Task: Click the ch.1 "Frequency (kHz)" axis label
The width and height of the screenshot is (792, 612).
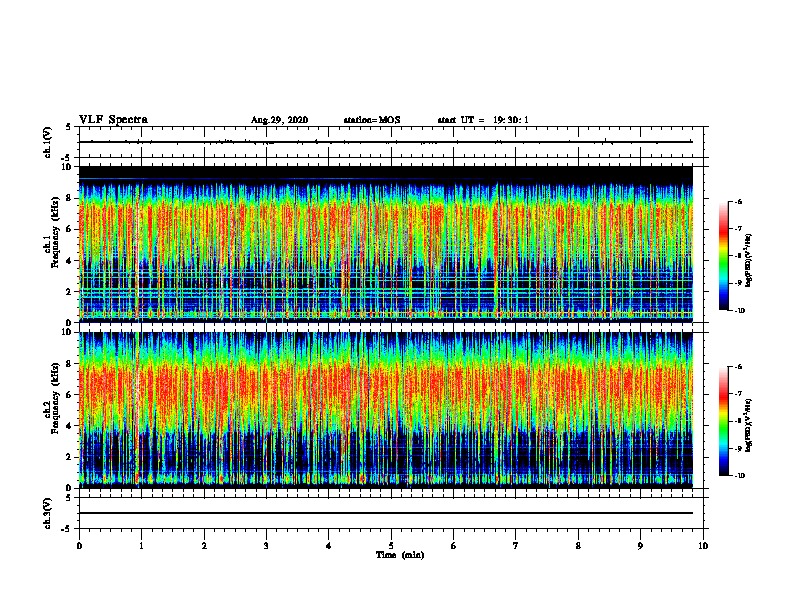Action: click(56, 233)
